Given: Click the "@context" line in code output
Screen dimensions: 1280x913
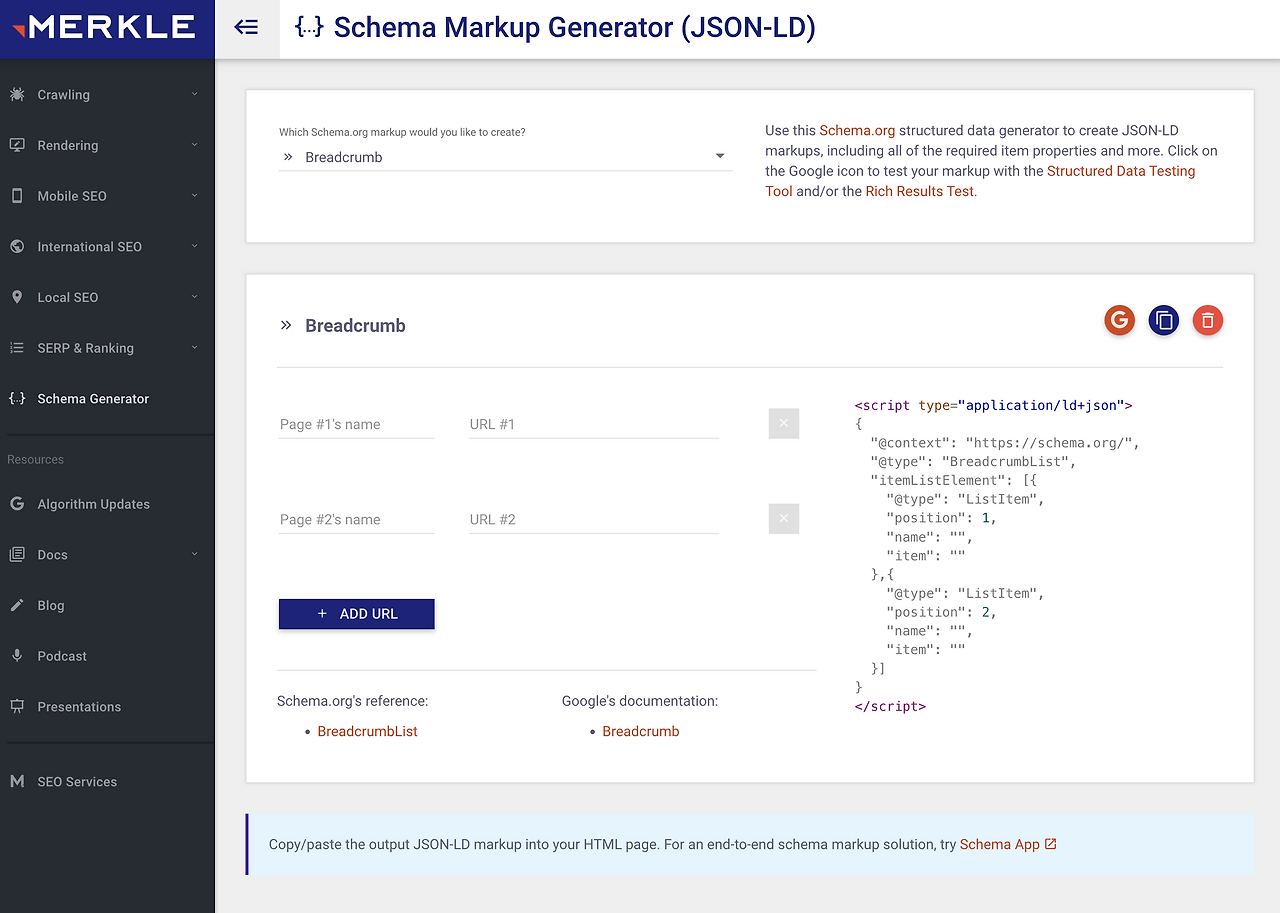Looking at the screenshot, I should [1005, 443].
